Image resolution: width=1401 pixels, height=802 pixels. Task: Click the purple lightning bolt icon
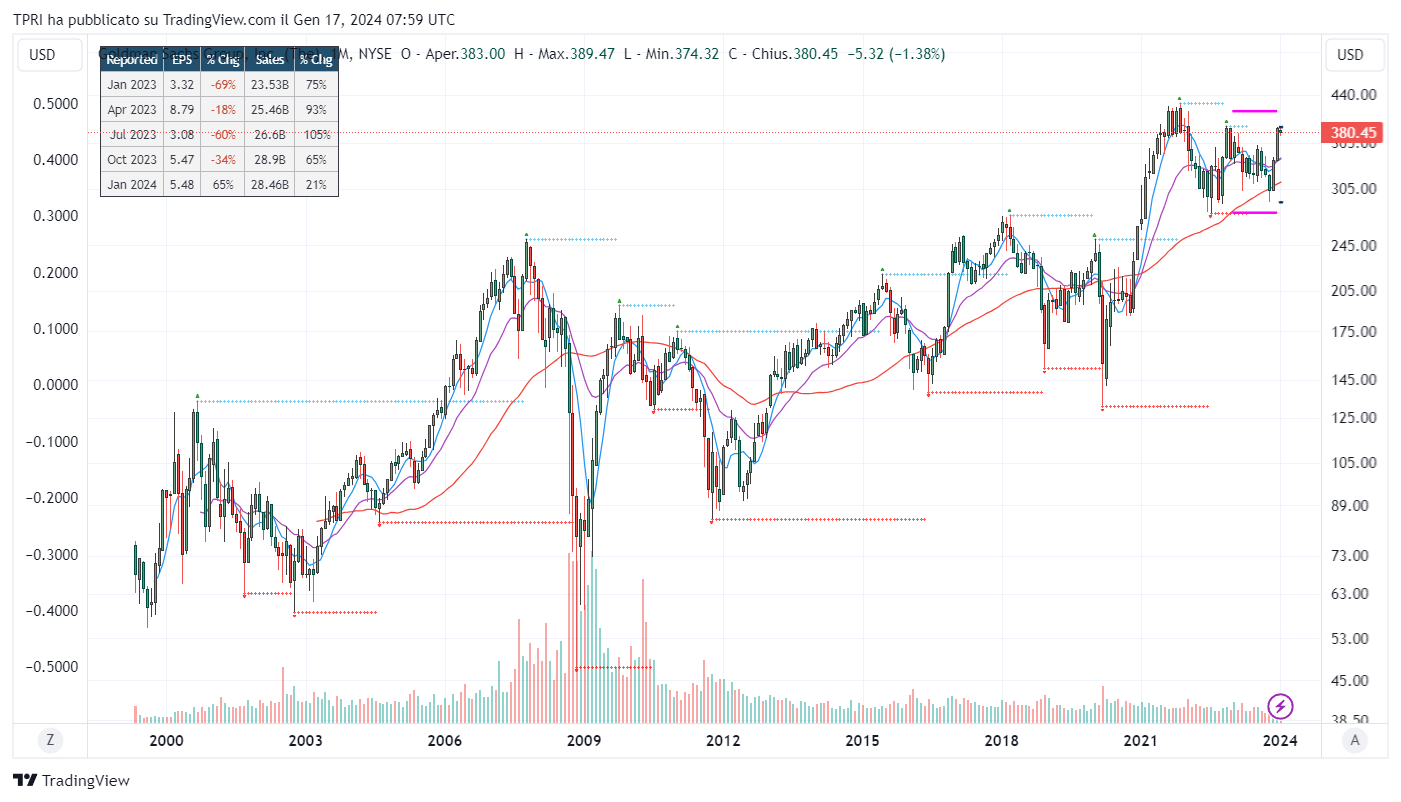[1280, 706]
